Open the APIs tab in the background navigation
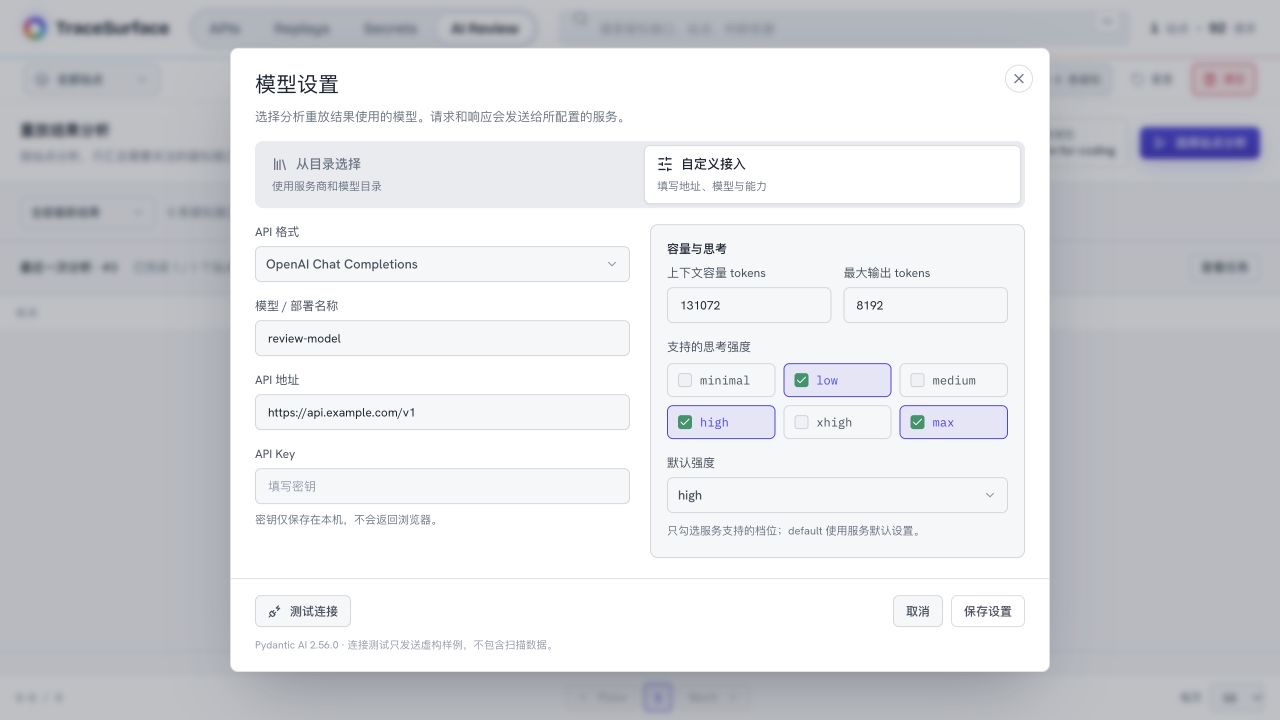The width and height of the screenshot is (1280, 720). coord(225,28)
